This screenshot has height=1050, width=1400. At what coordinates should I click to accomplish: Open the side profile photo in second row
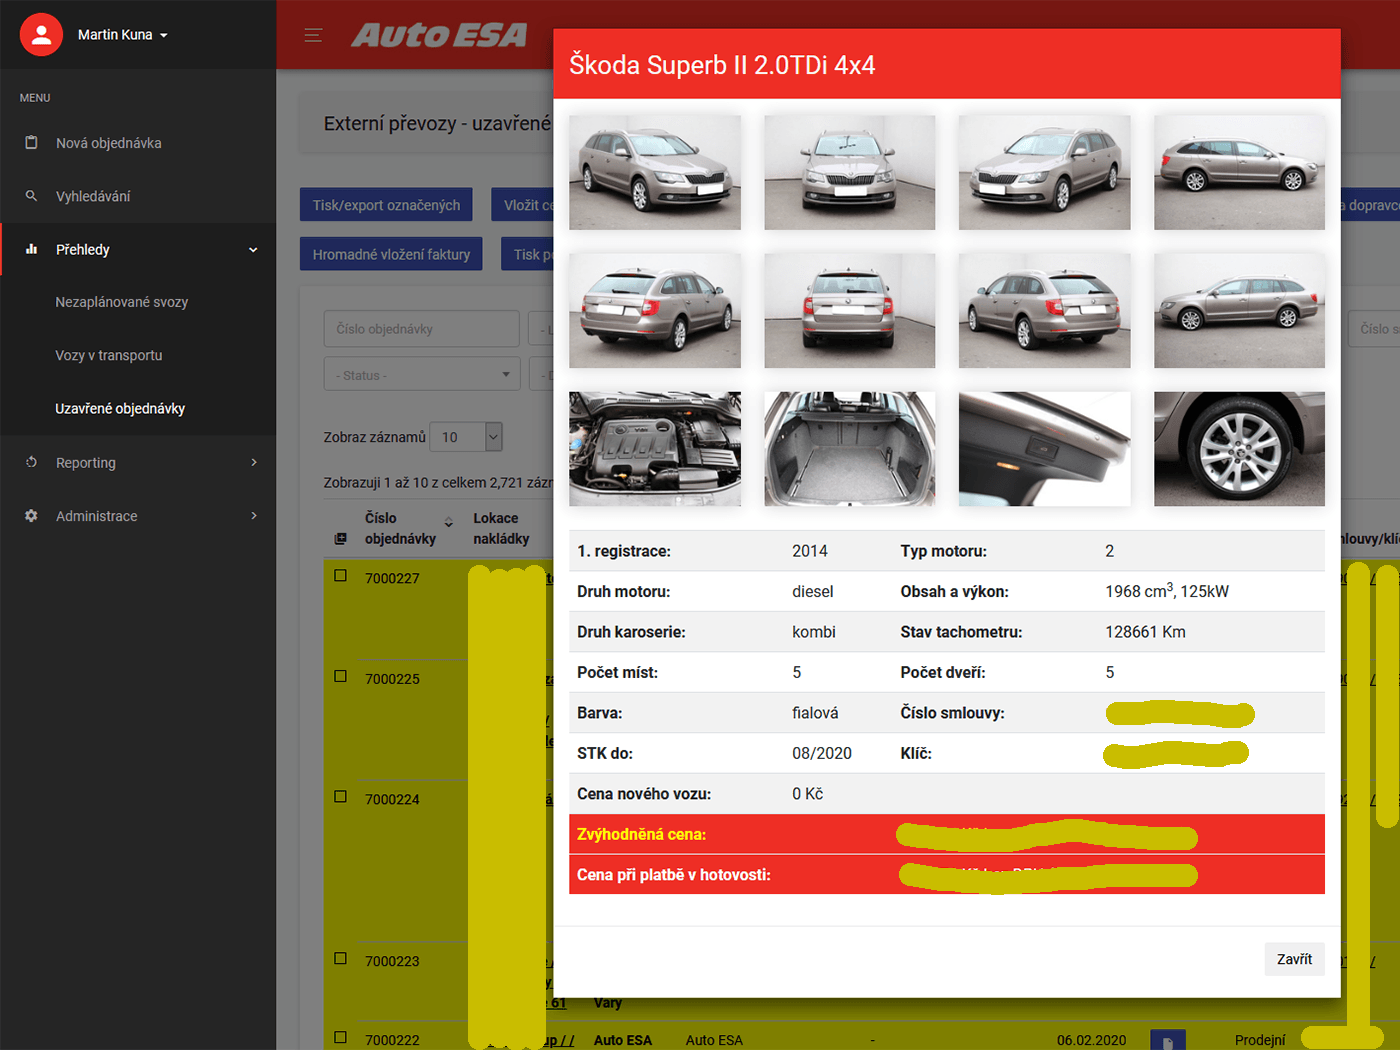1240,310
